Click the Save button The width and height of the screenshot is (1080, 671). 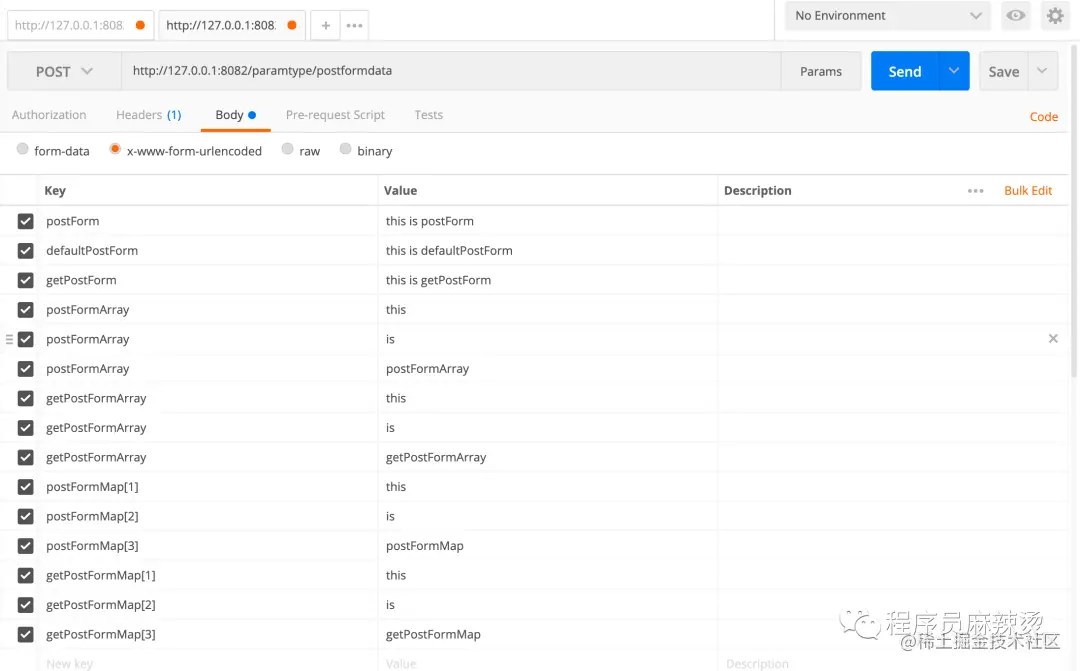click(x=1004, y=71)
